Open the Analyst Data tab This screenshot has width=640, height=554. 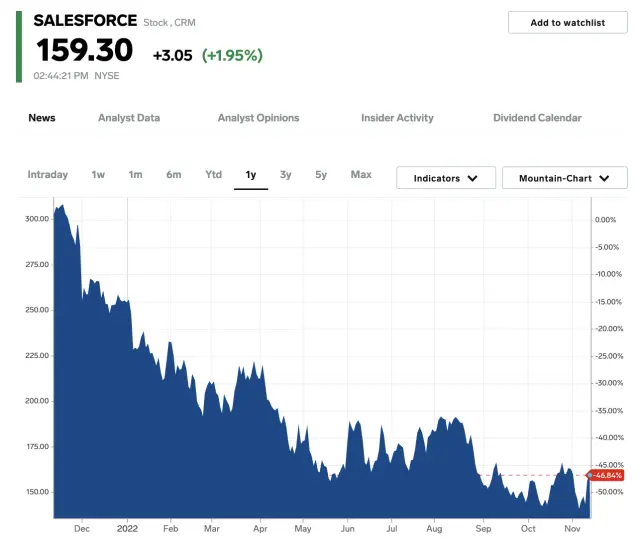click(129, 118)
